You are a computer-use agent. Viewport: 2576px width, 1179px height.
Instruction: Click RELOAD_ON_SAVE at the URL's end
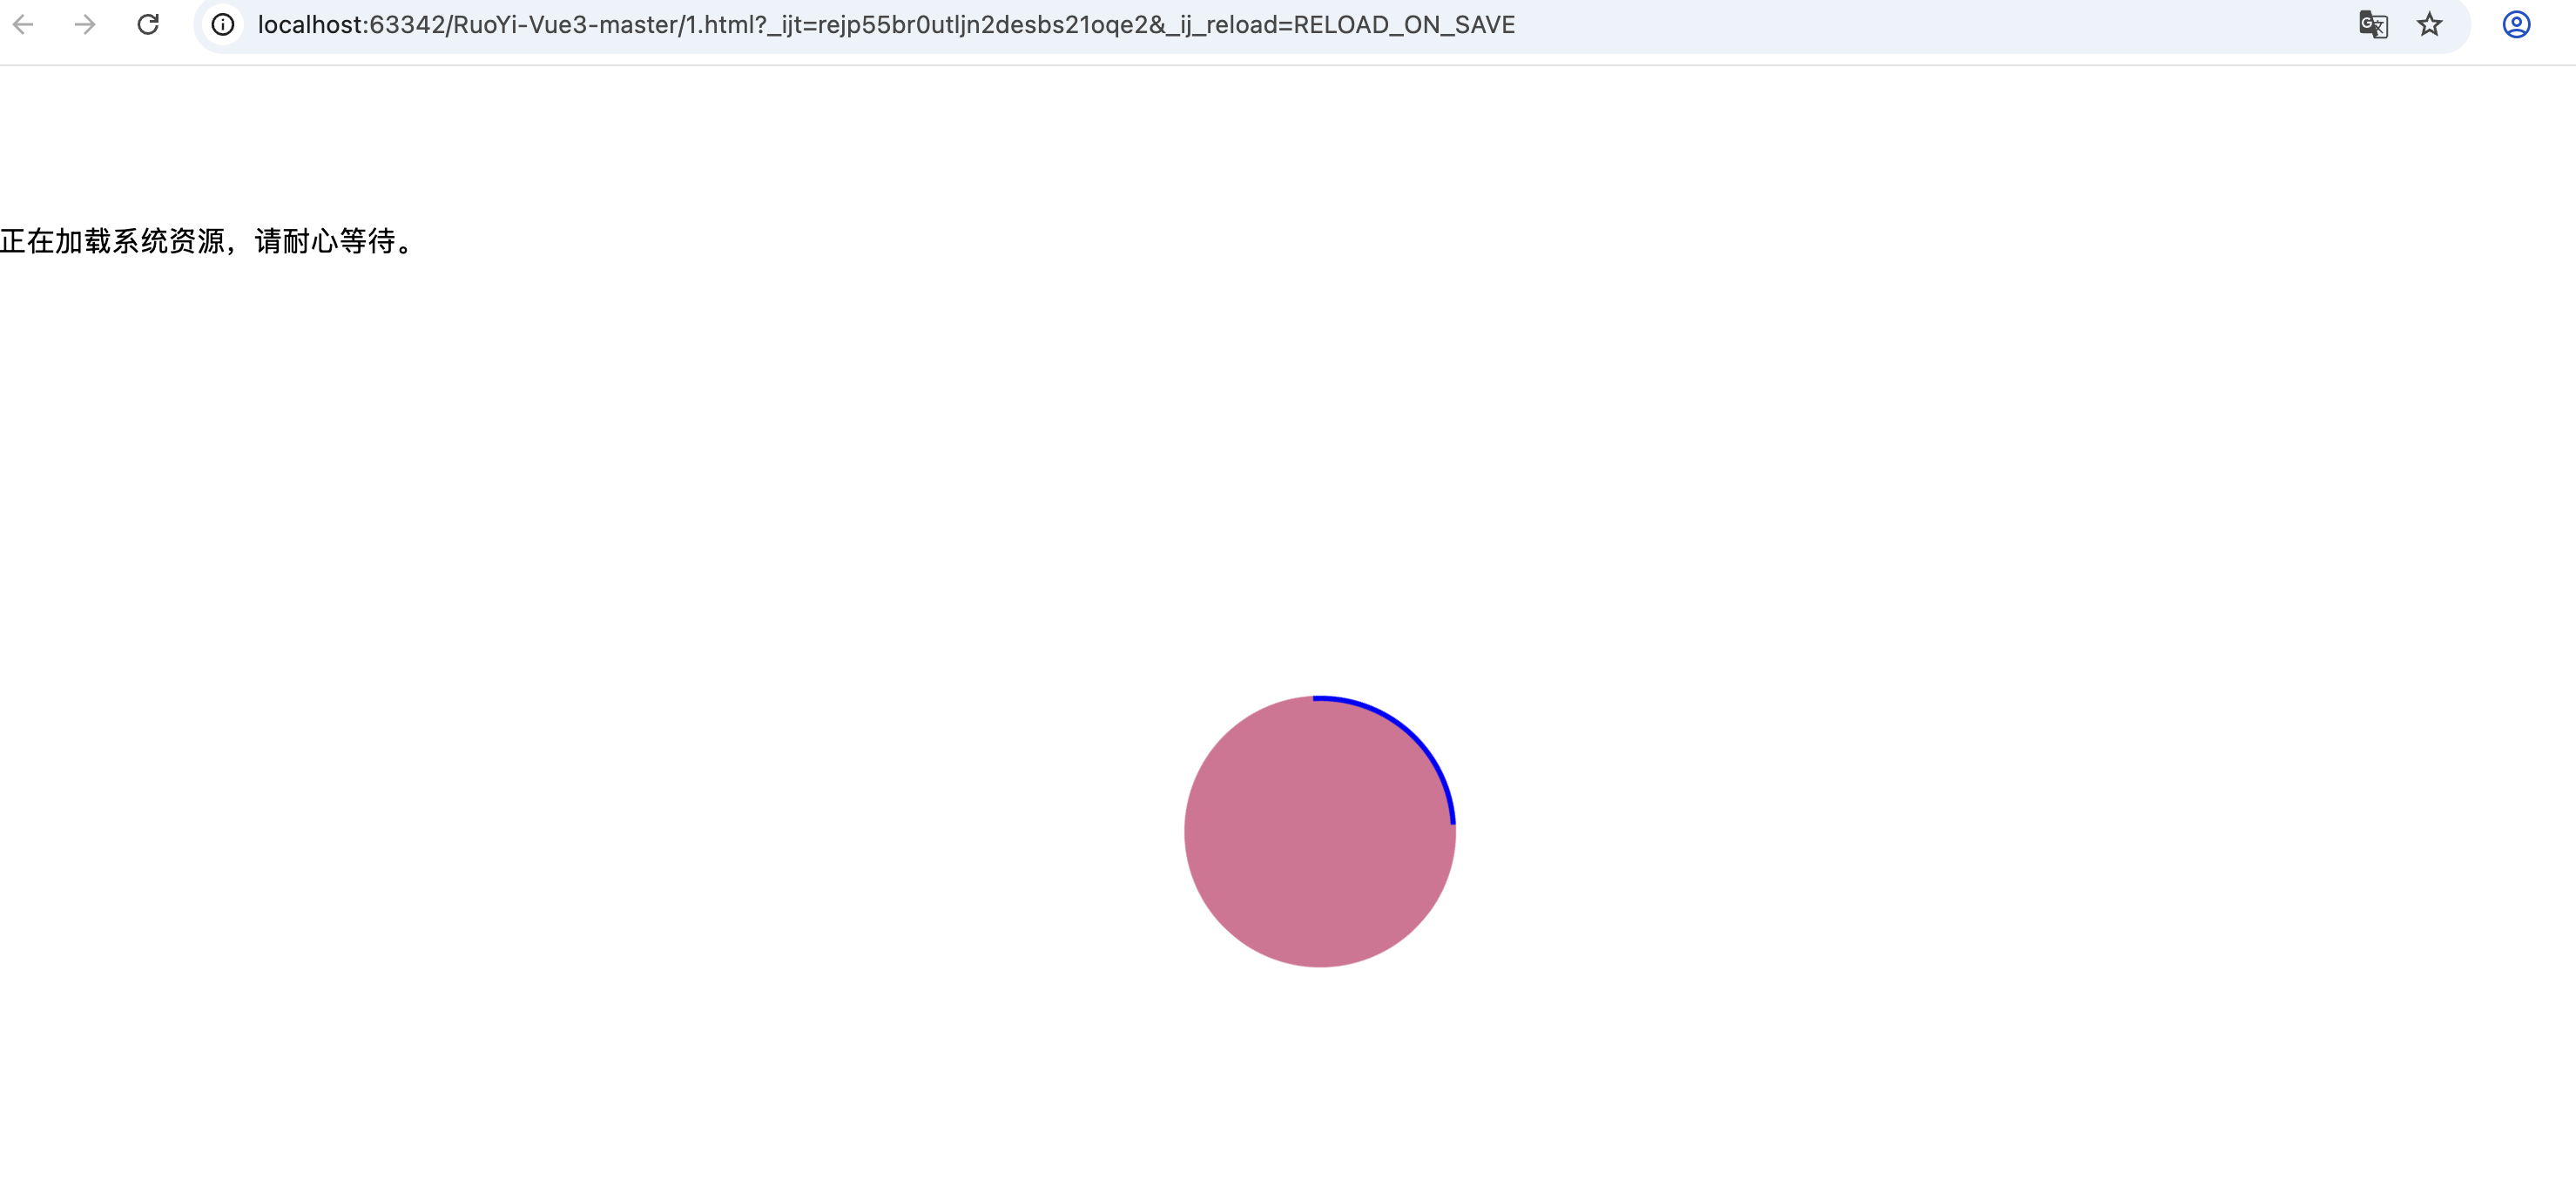(1404, 24)
